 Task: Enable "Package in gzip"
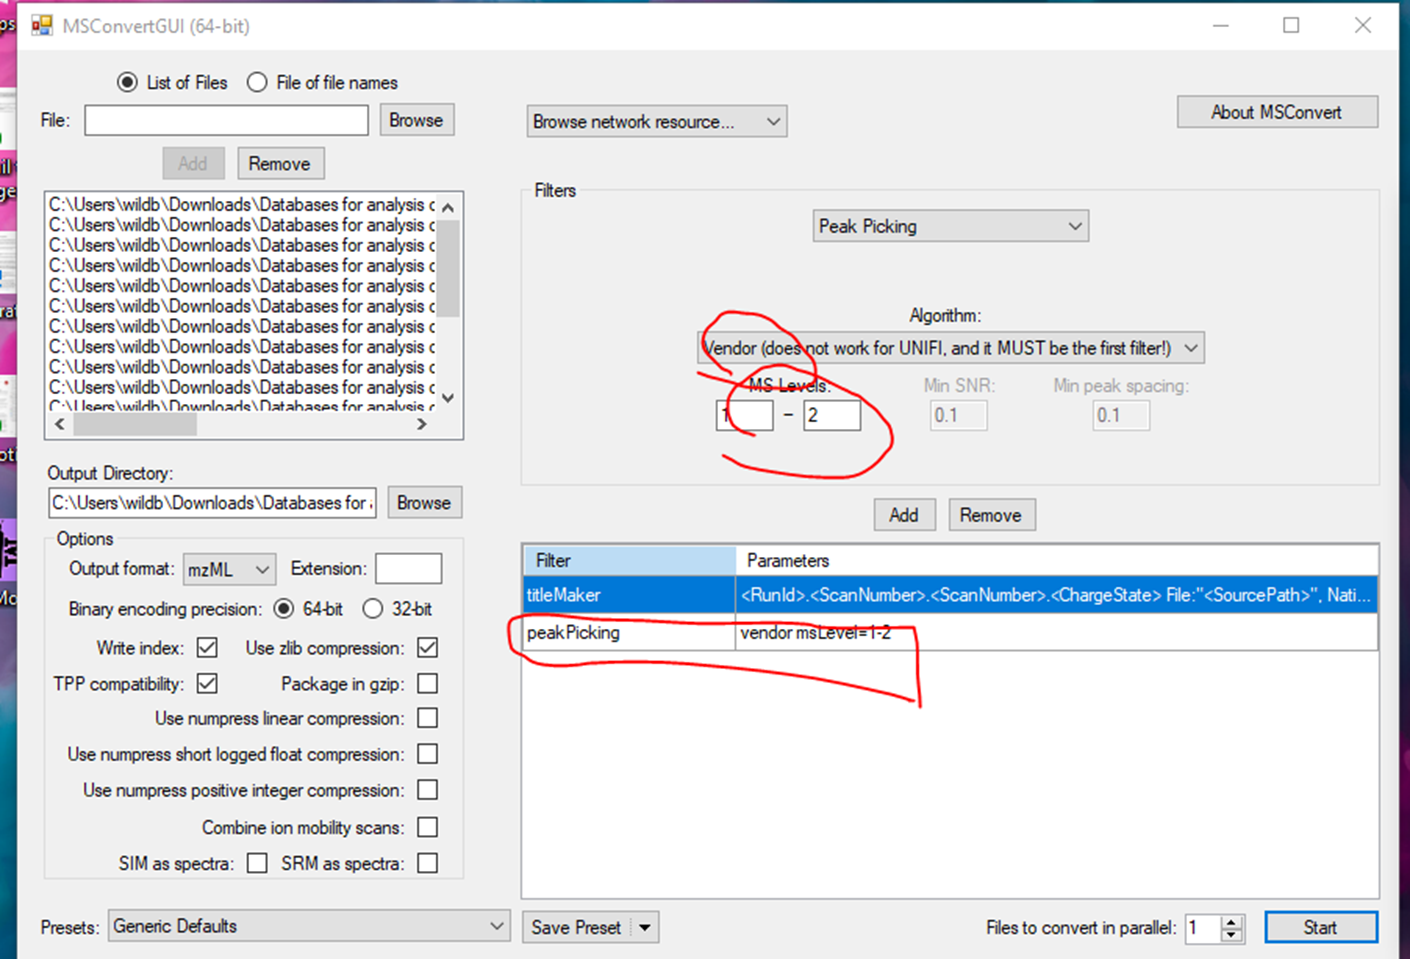(x=428, y=683)
